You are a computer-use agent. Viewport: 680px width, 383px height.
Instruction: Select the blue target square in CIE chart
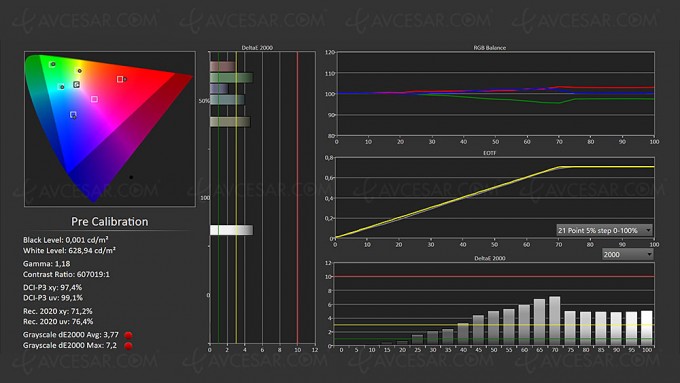pos(73,115)
